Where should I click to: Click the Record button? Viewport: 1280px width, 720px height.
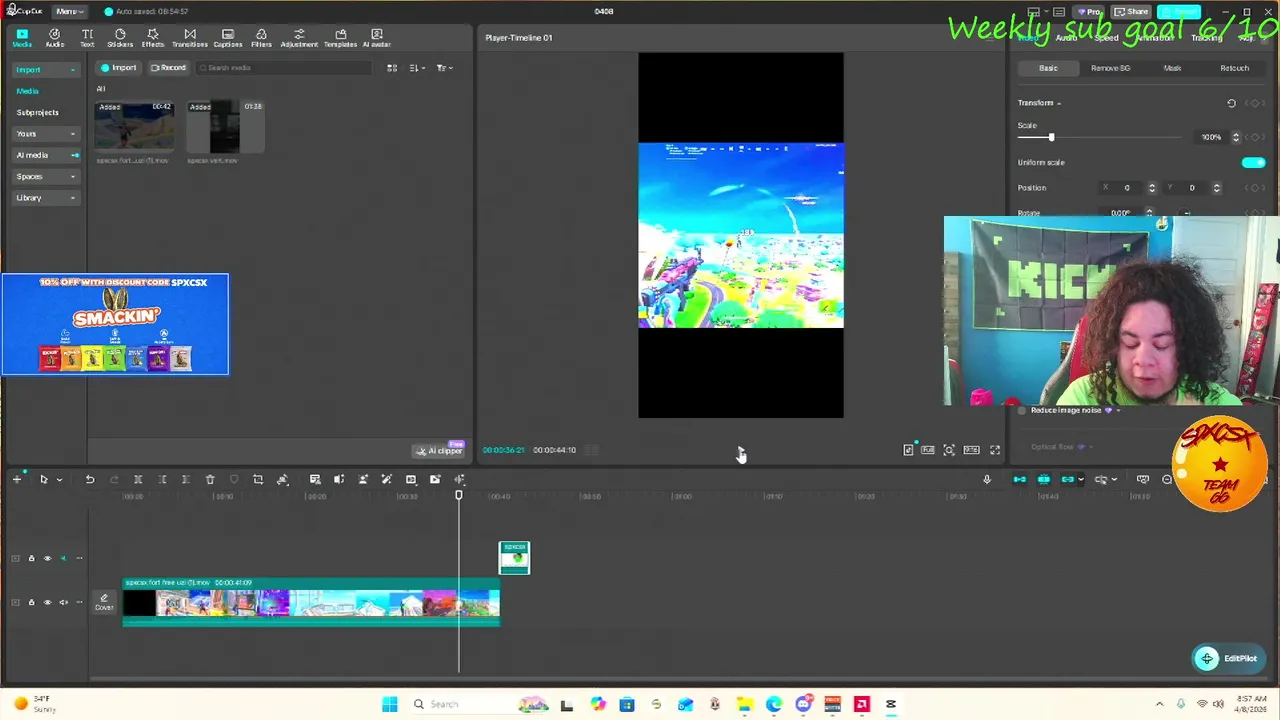(x=168, y=68)
